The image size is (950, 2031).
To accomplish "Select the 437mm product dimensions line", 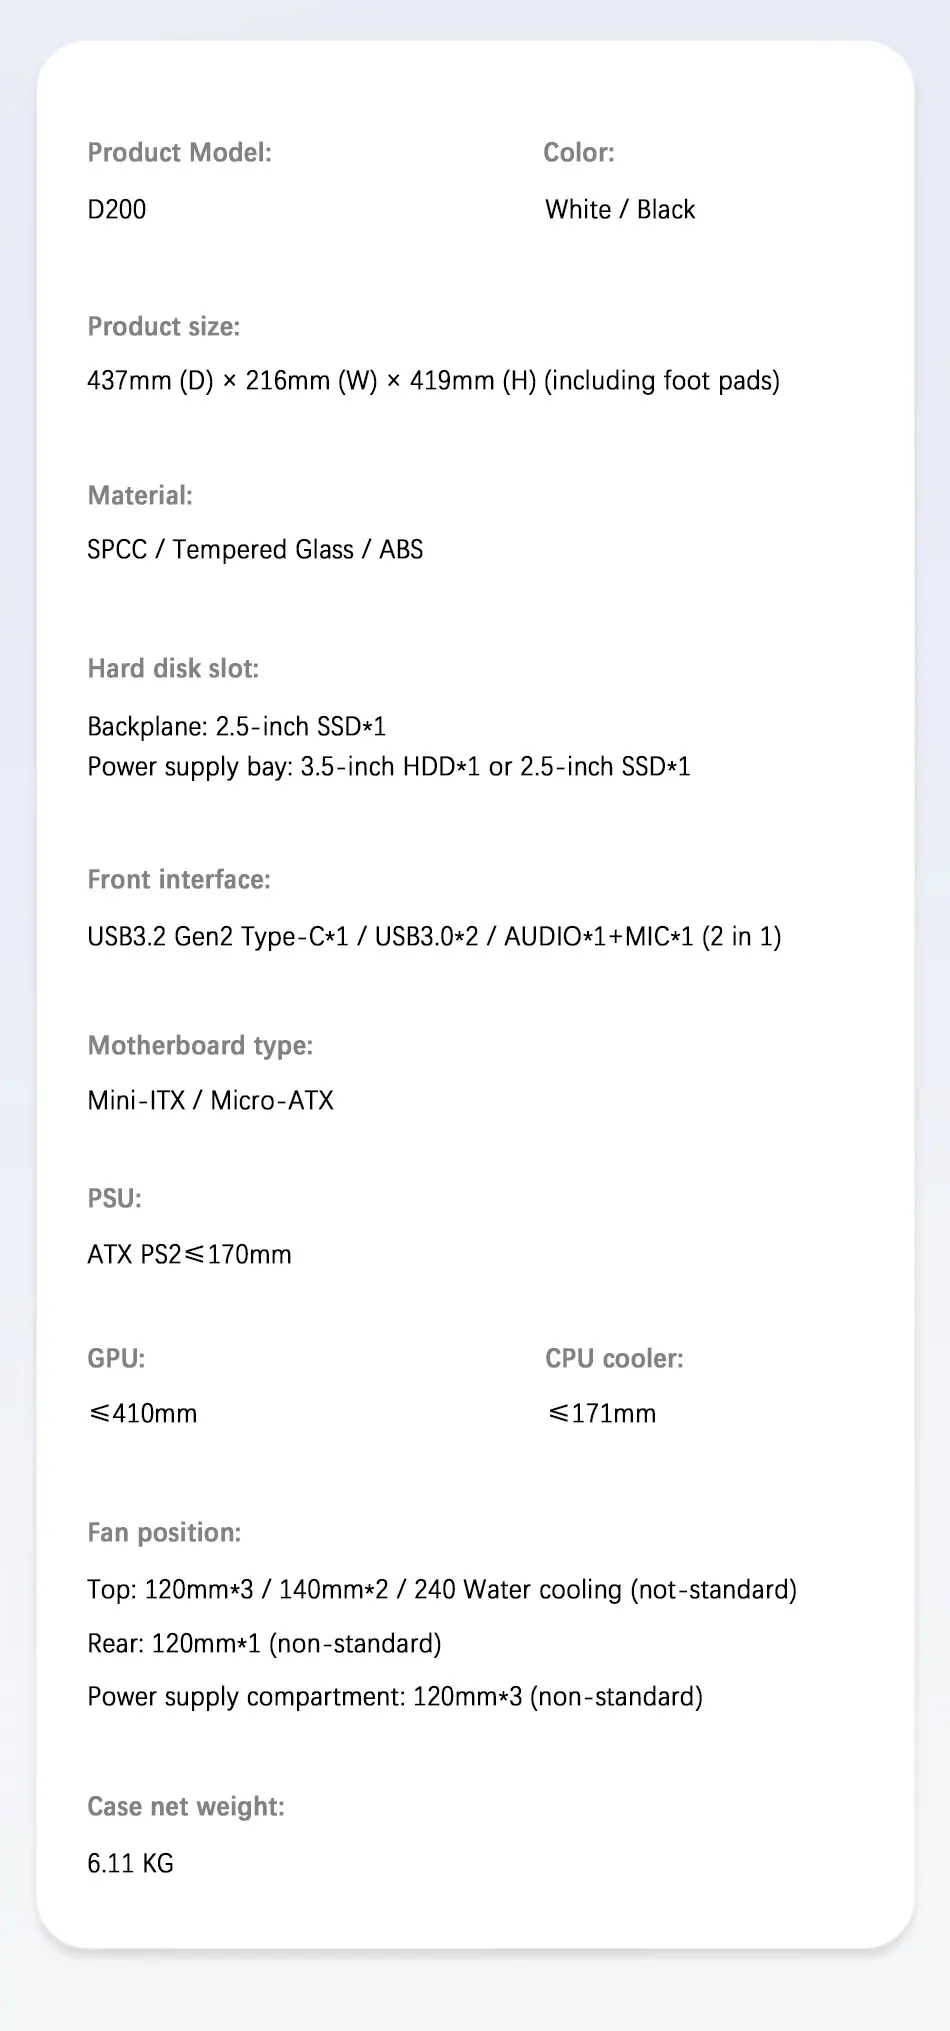I will click(433, 381).
